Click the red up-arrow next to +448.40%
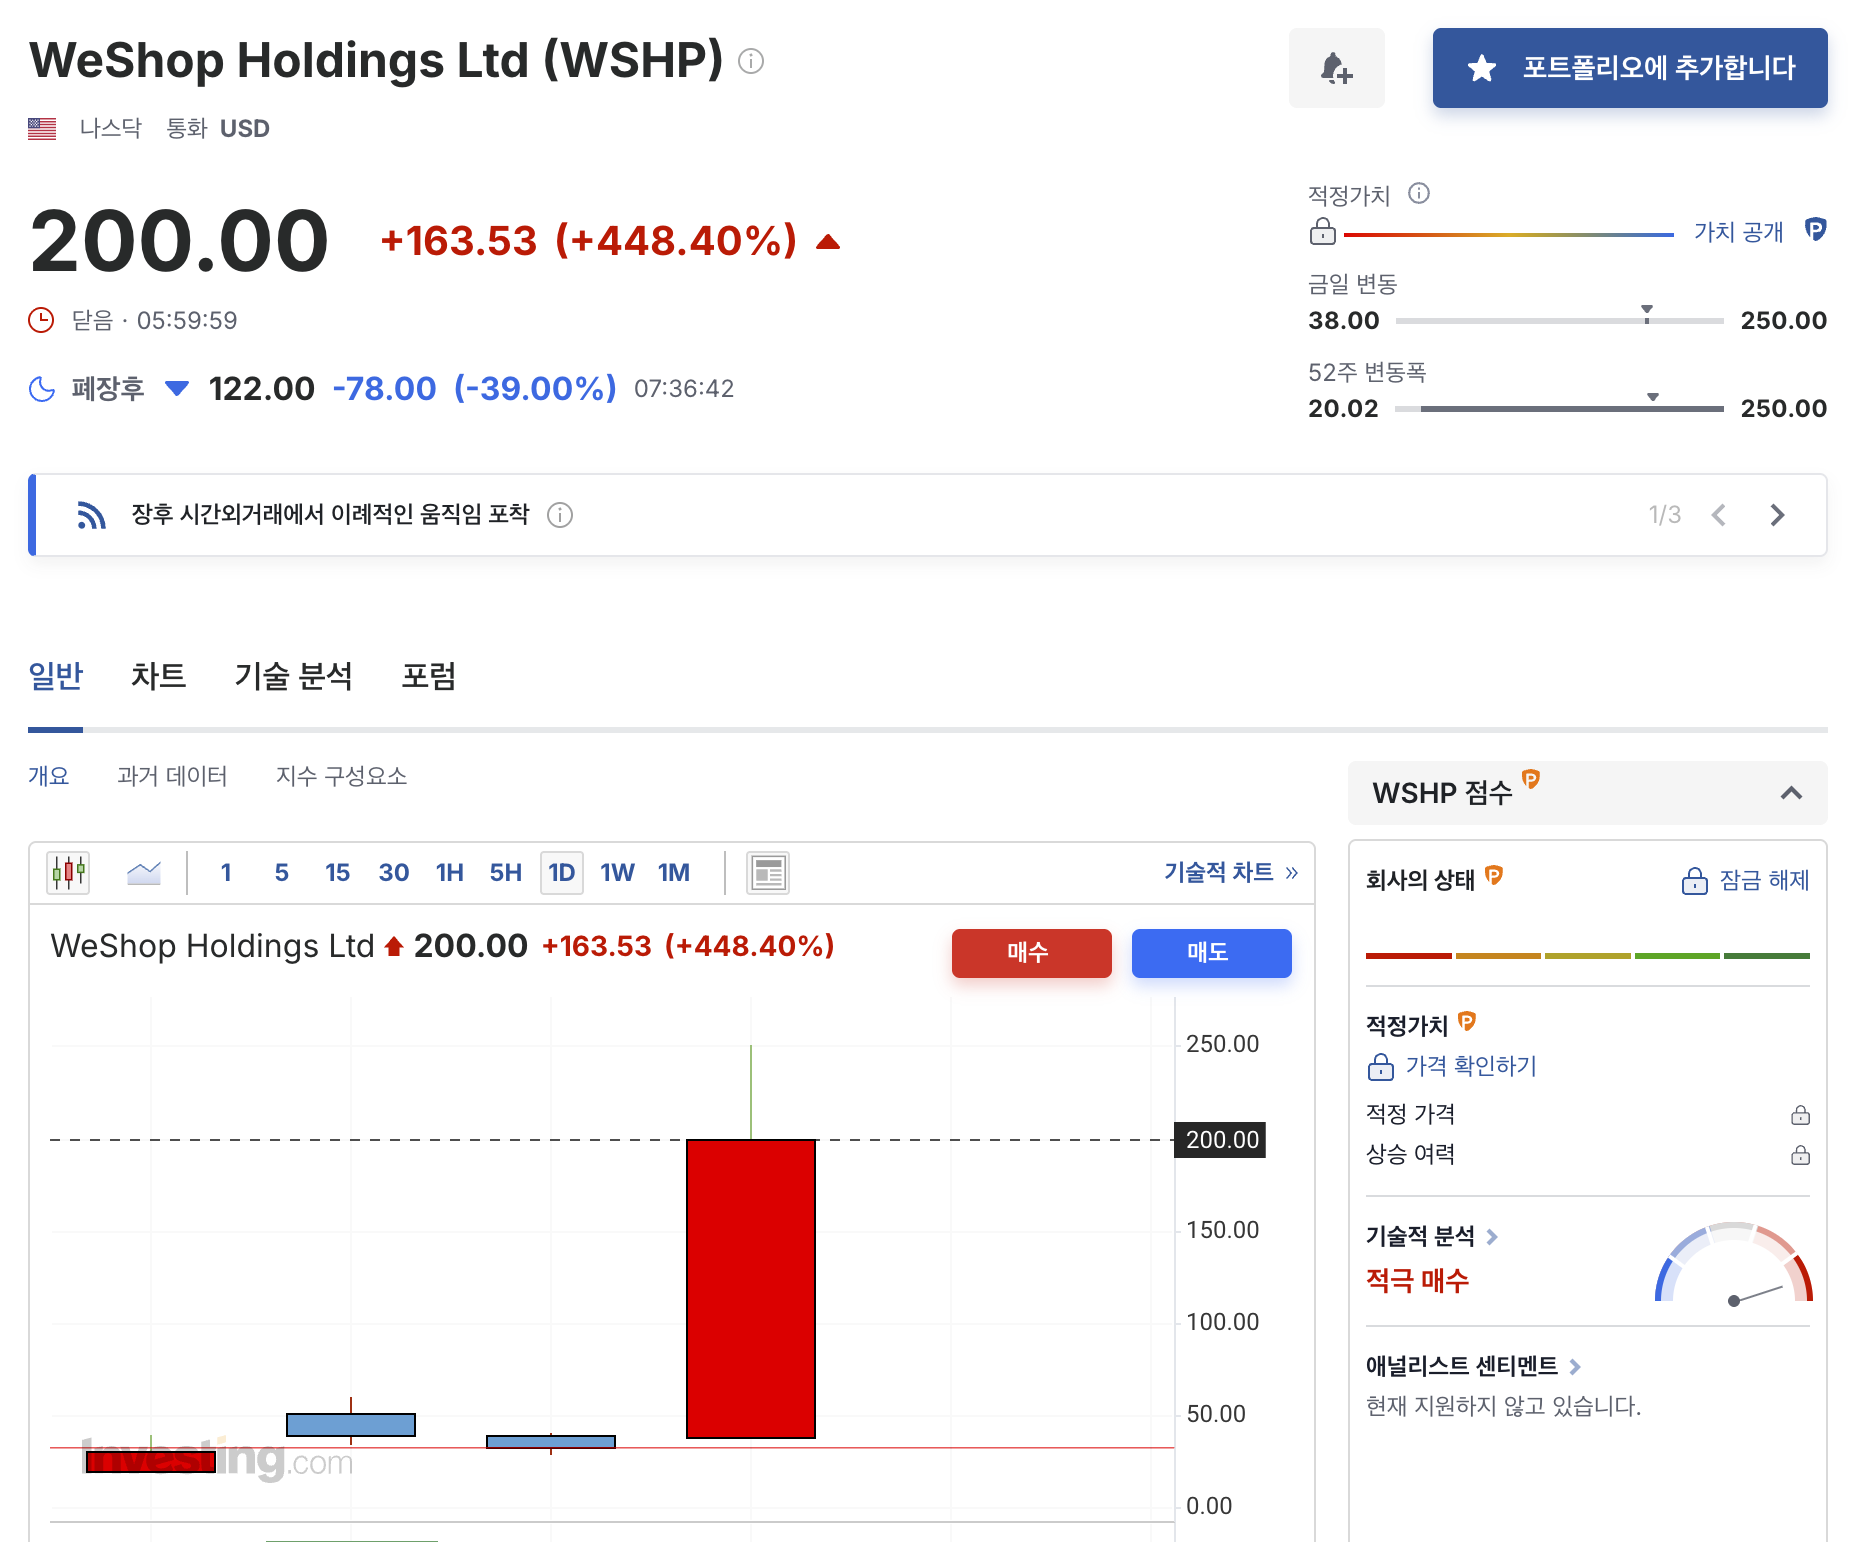Image resolution: width=1866 pixels, height=1542 pixels. 828,242
